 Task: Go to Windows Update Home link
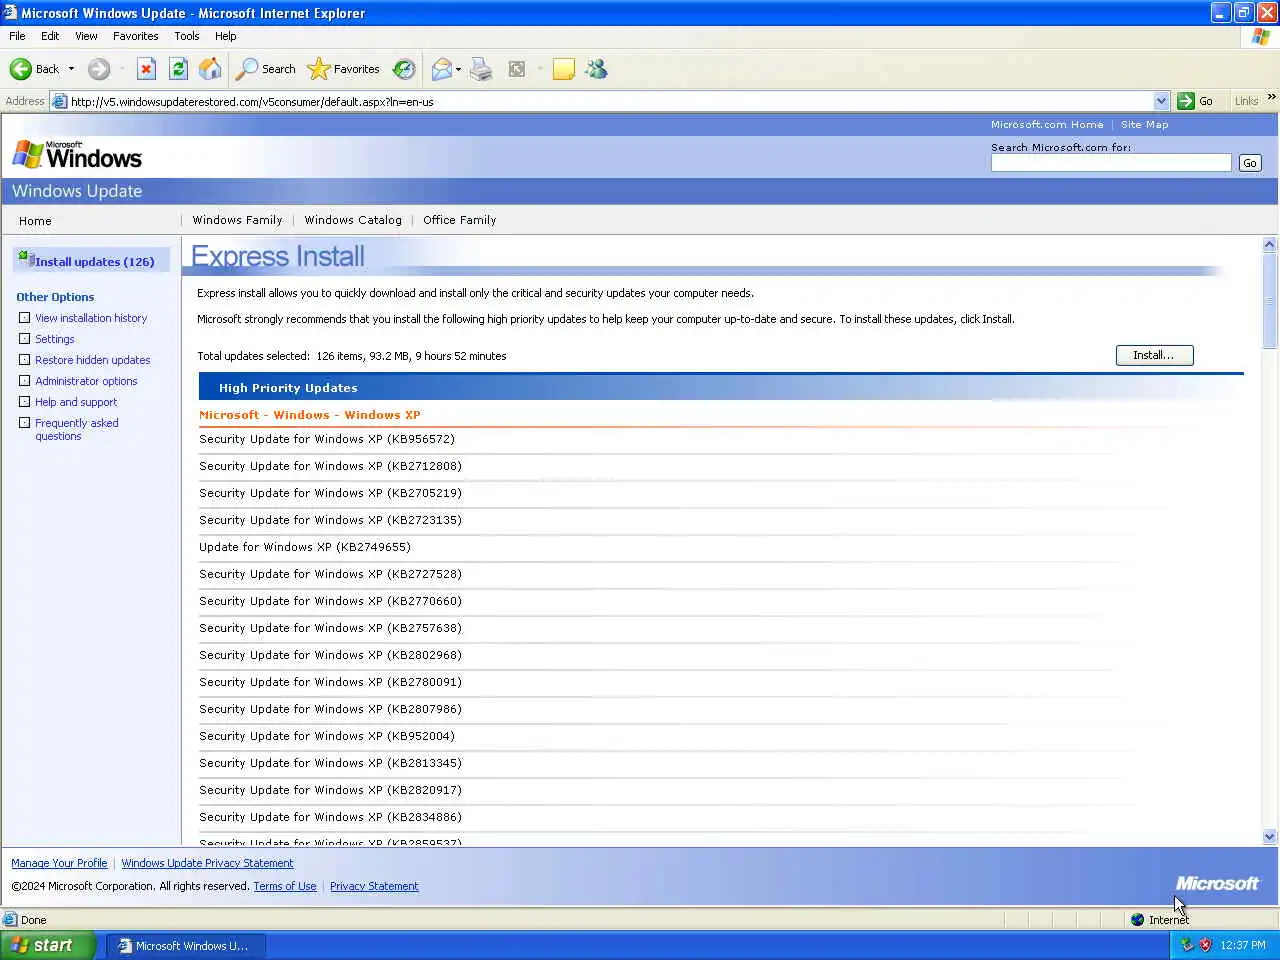point(35,221)
